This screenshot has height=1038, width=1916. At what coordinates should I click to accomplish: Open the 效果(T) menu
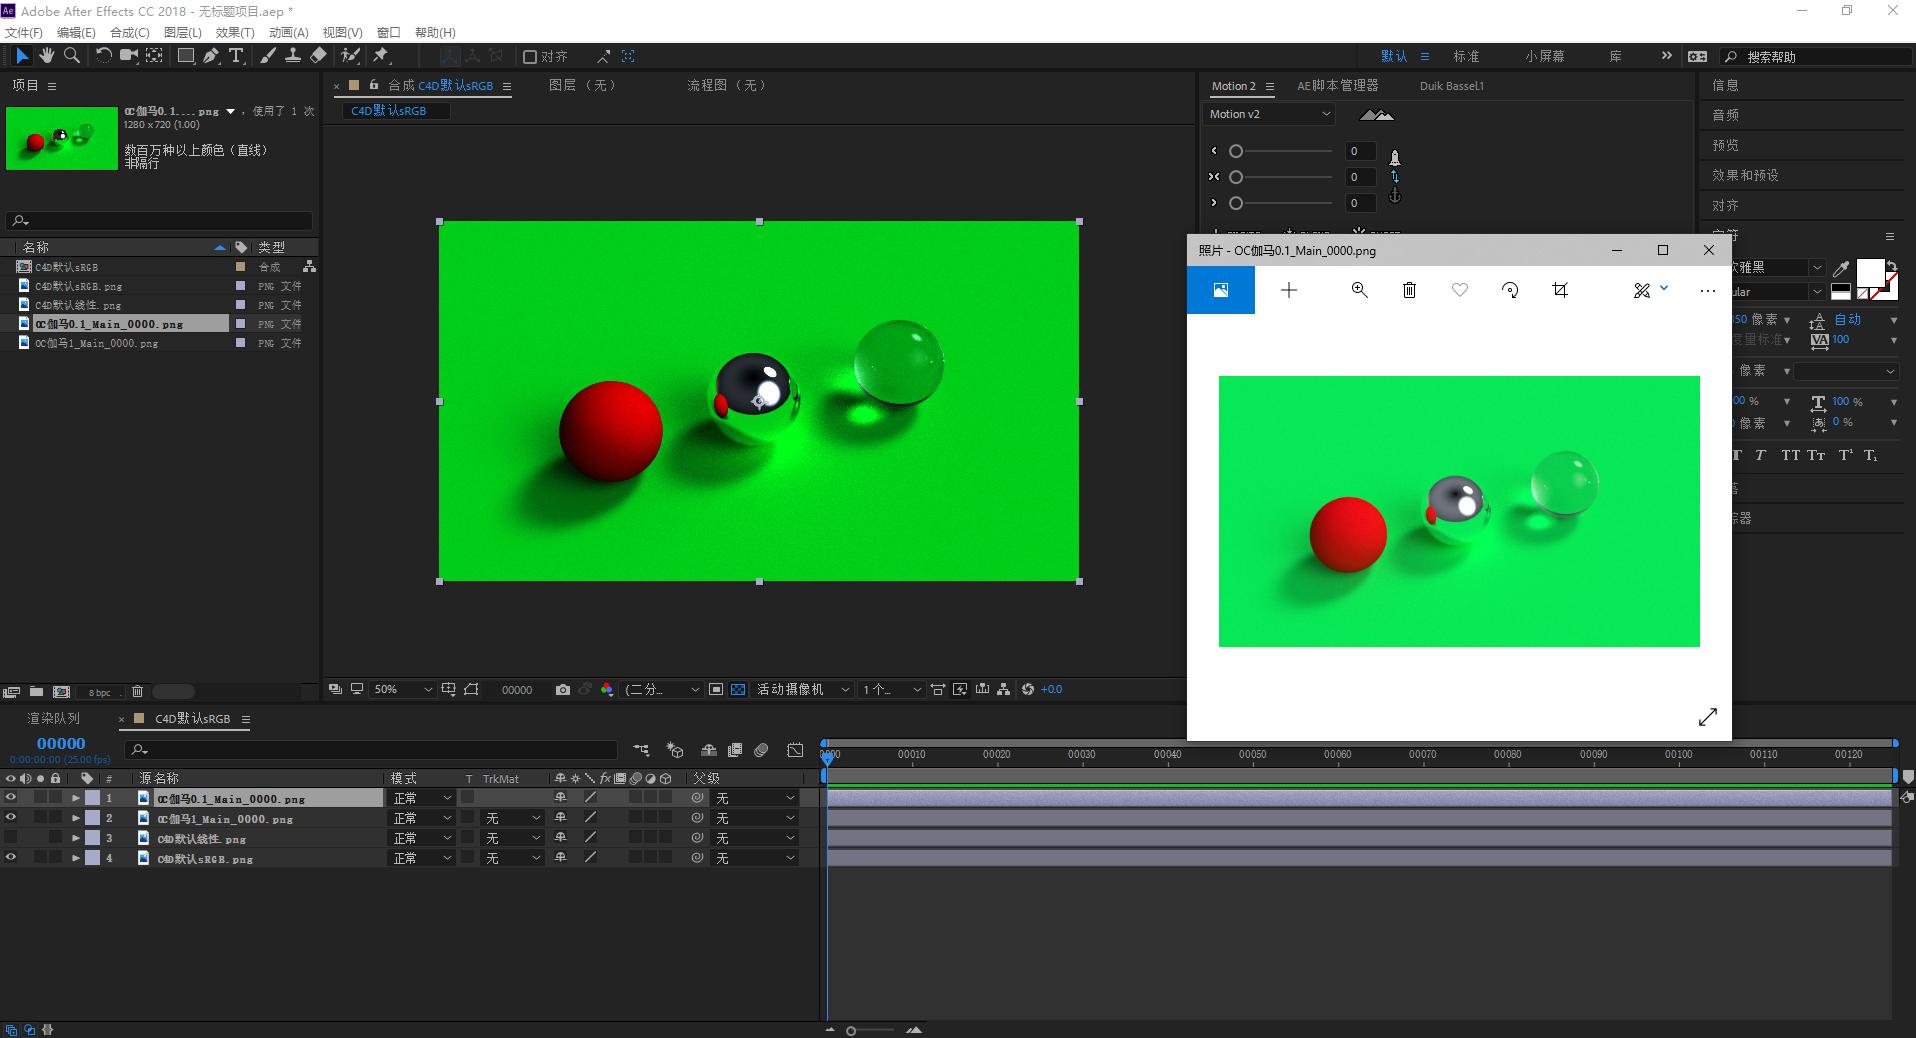point(235,33)
